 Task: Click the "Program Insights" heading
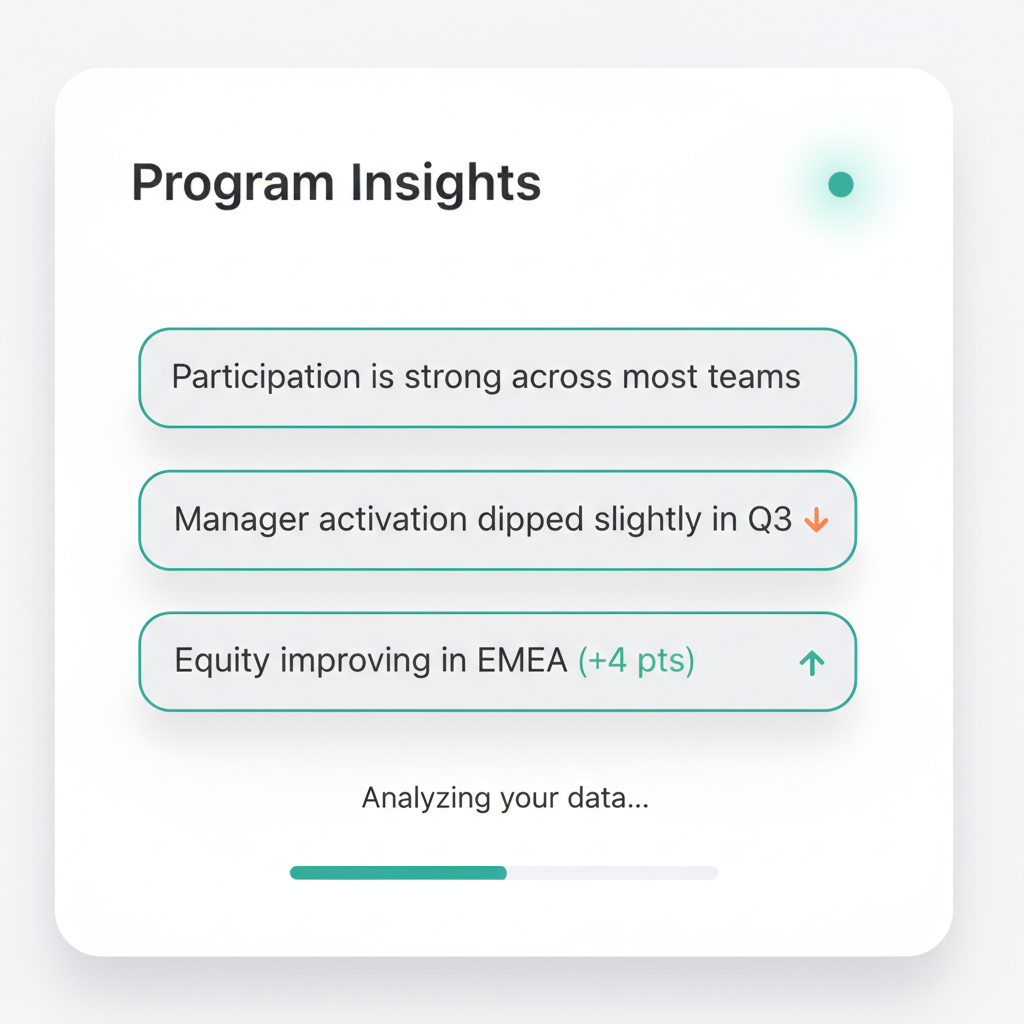click(336, 184)
